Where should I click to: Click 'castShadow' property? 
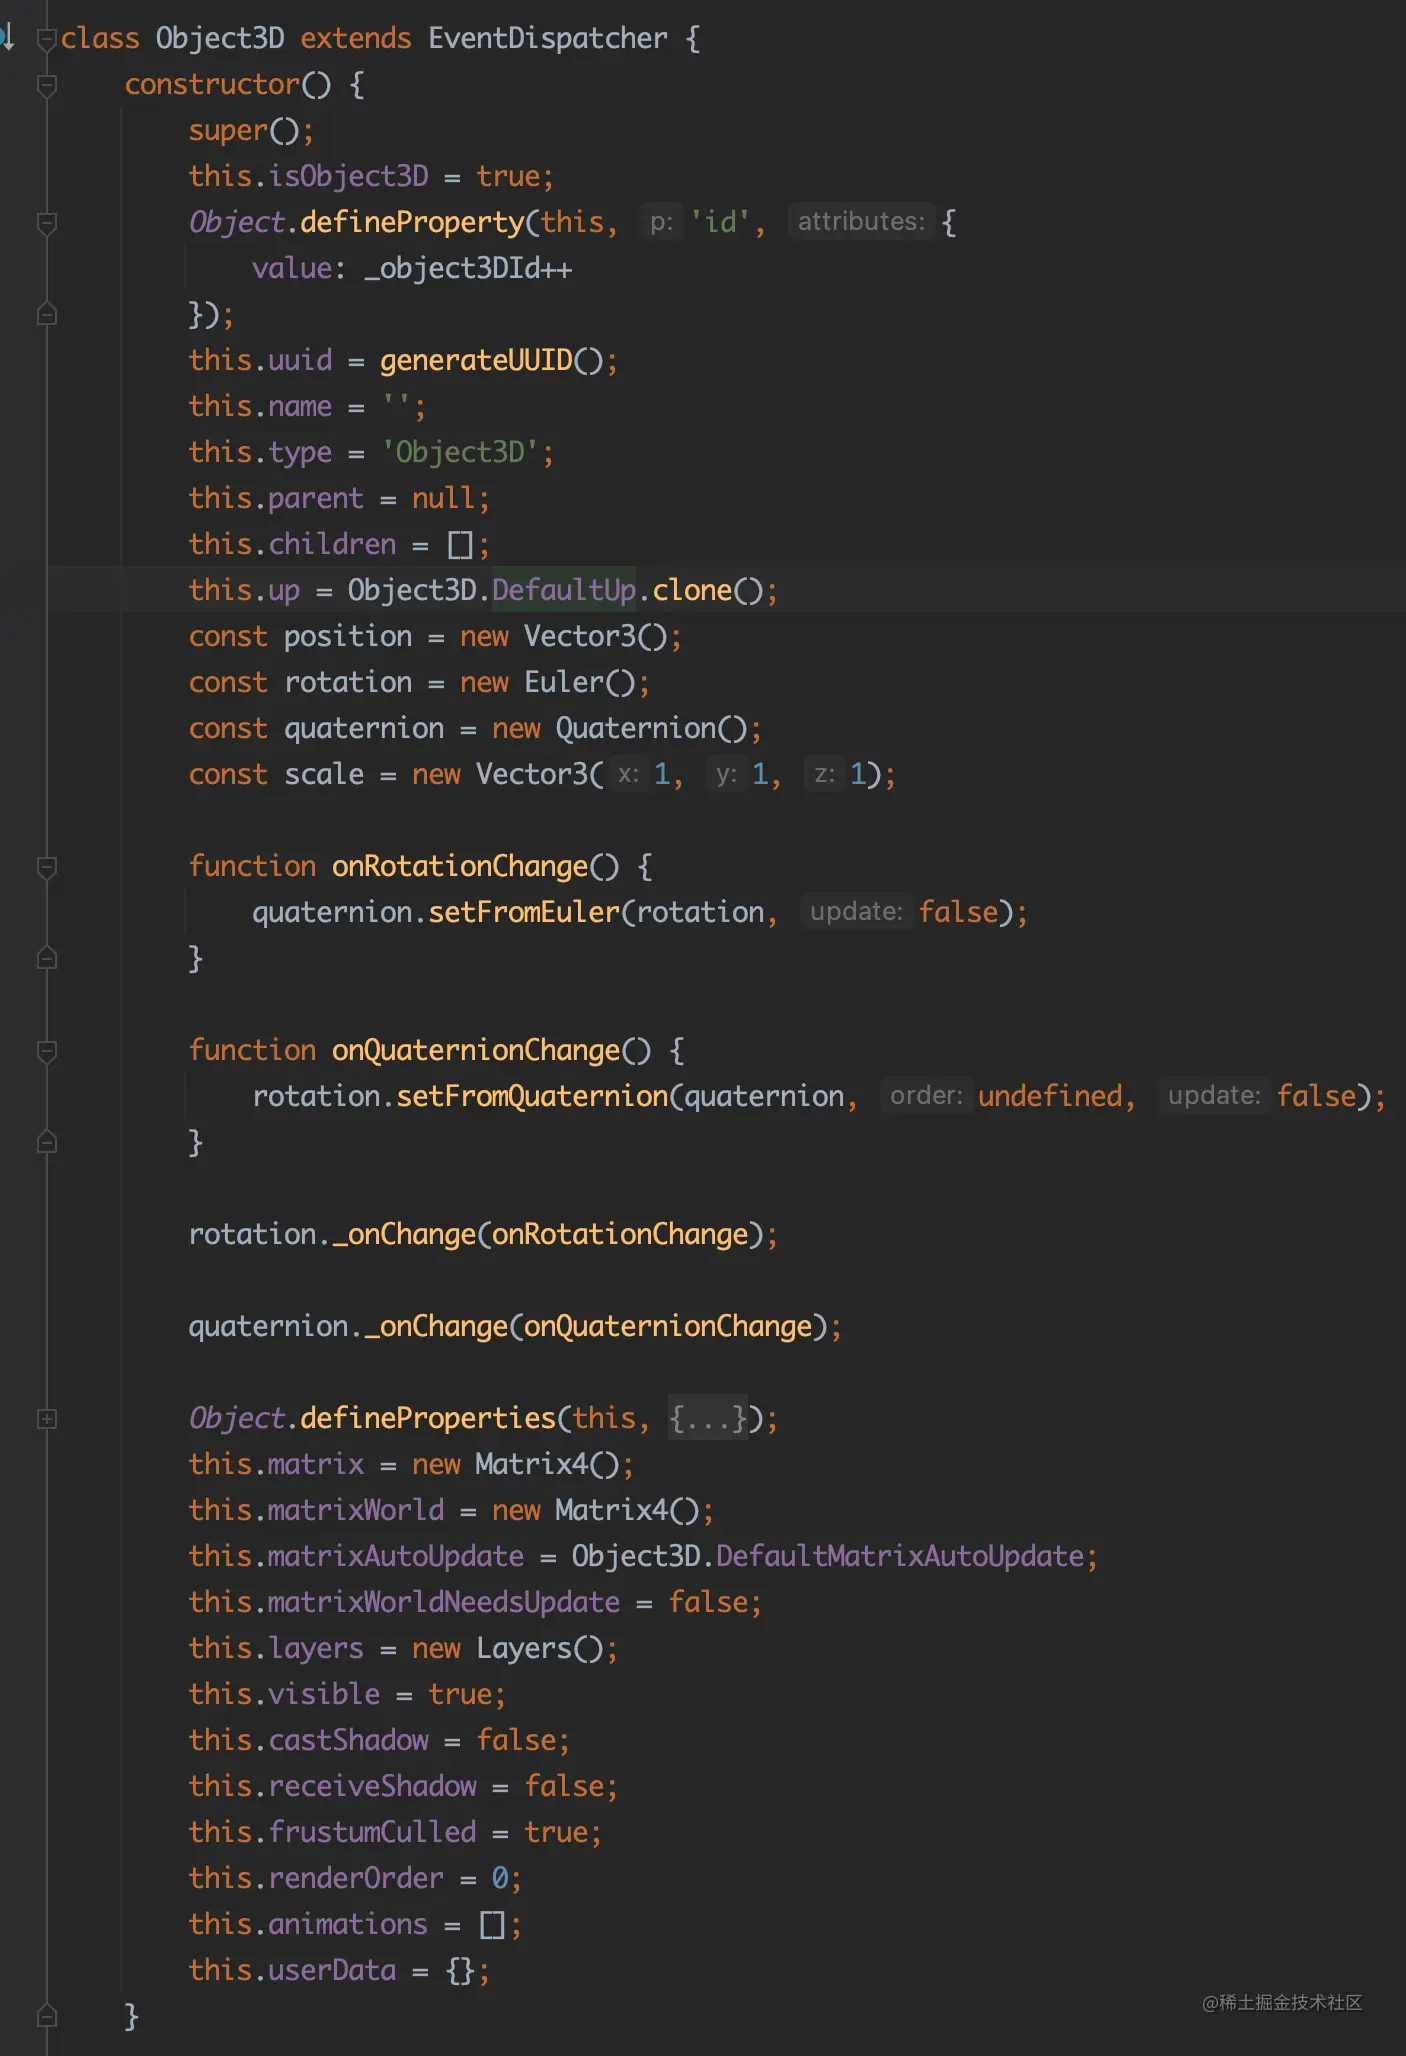click(x=348, y=1740)
